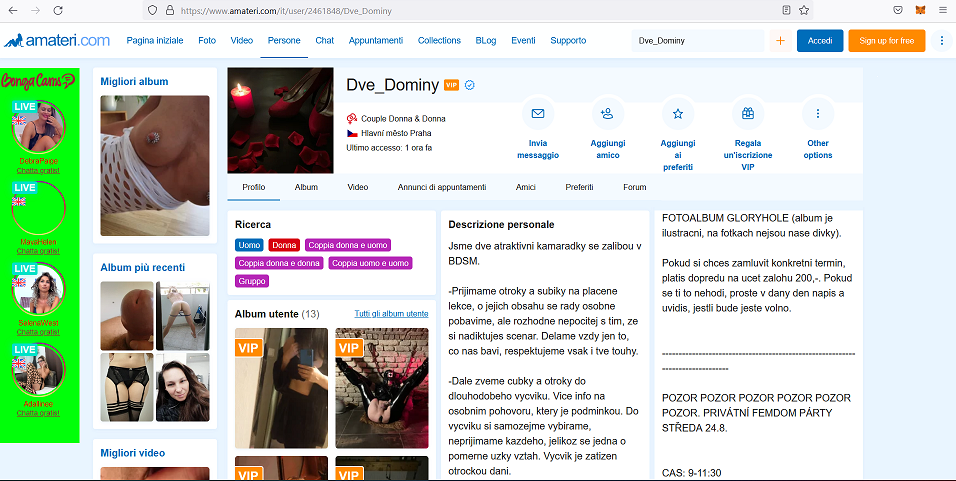Toggle the red Donna search tag

click(x=284, y=245)
